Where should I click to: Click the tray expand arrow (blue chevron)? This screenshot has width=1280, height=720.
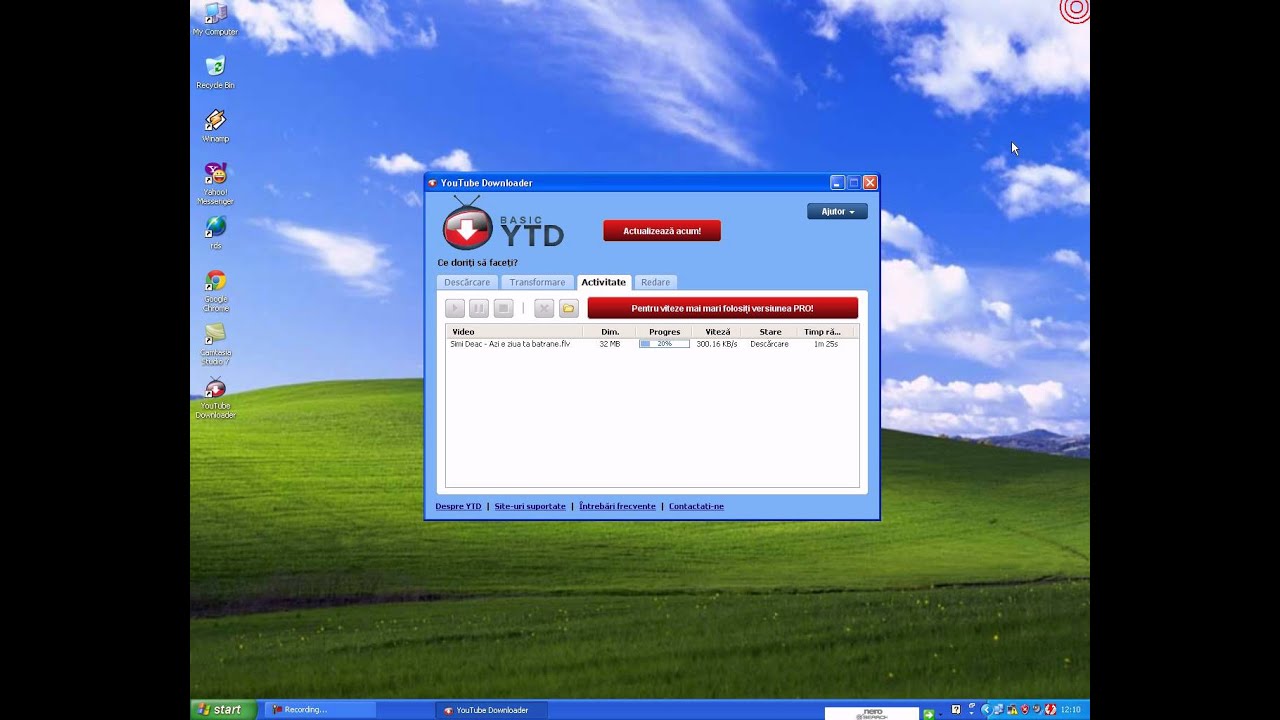pos(986,709)
